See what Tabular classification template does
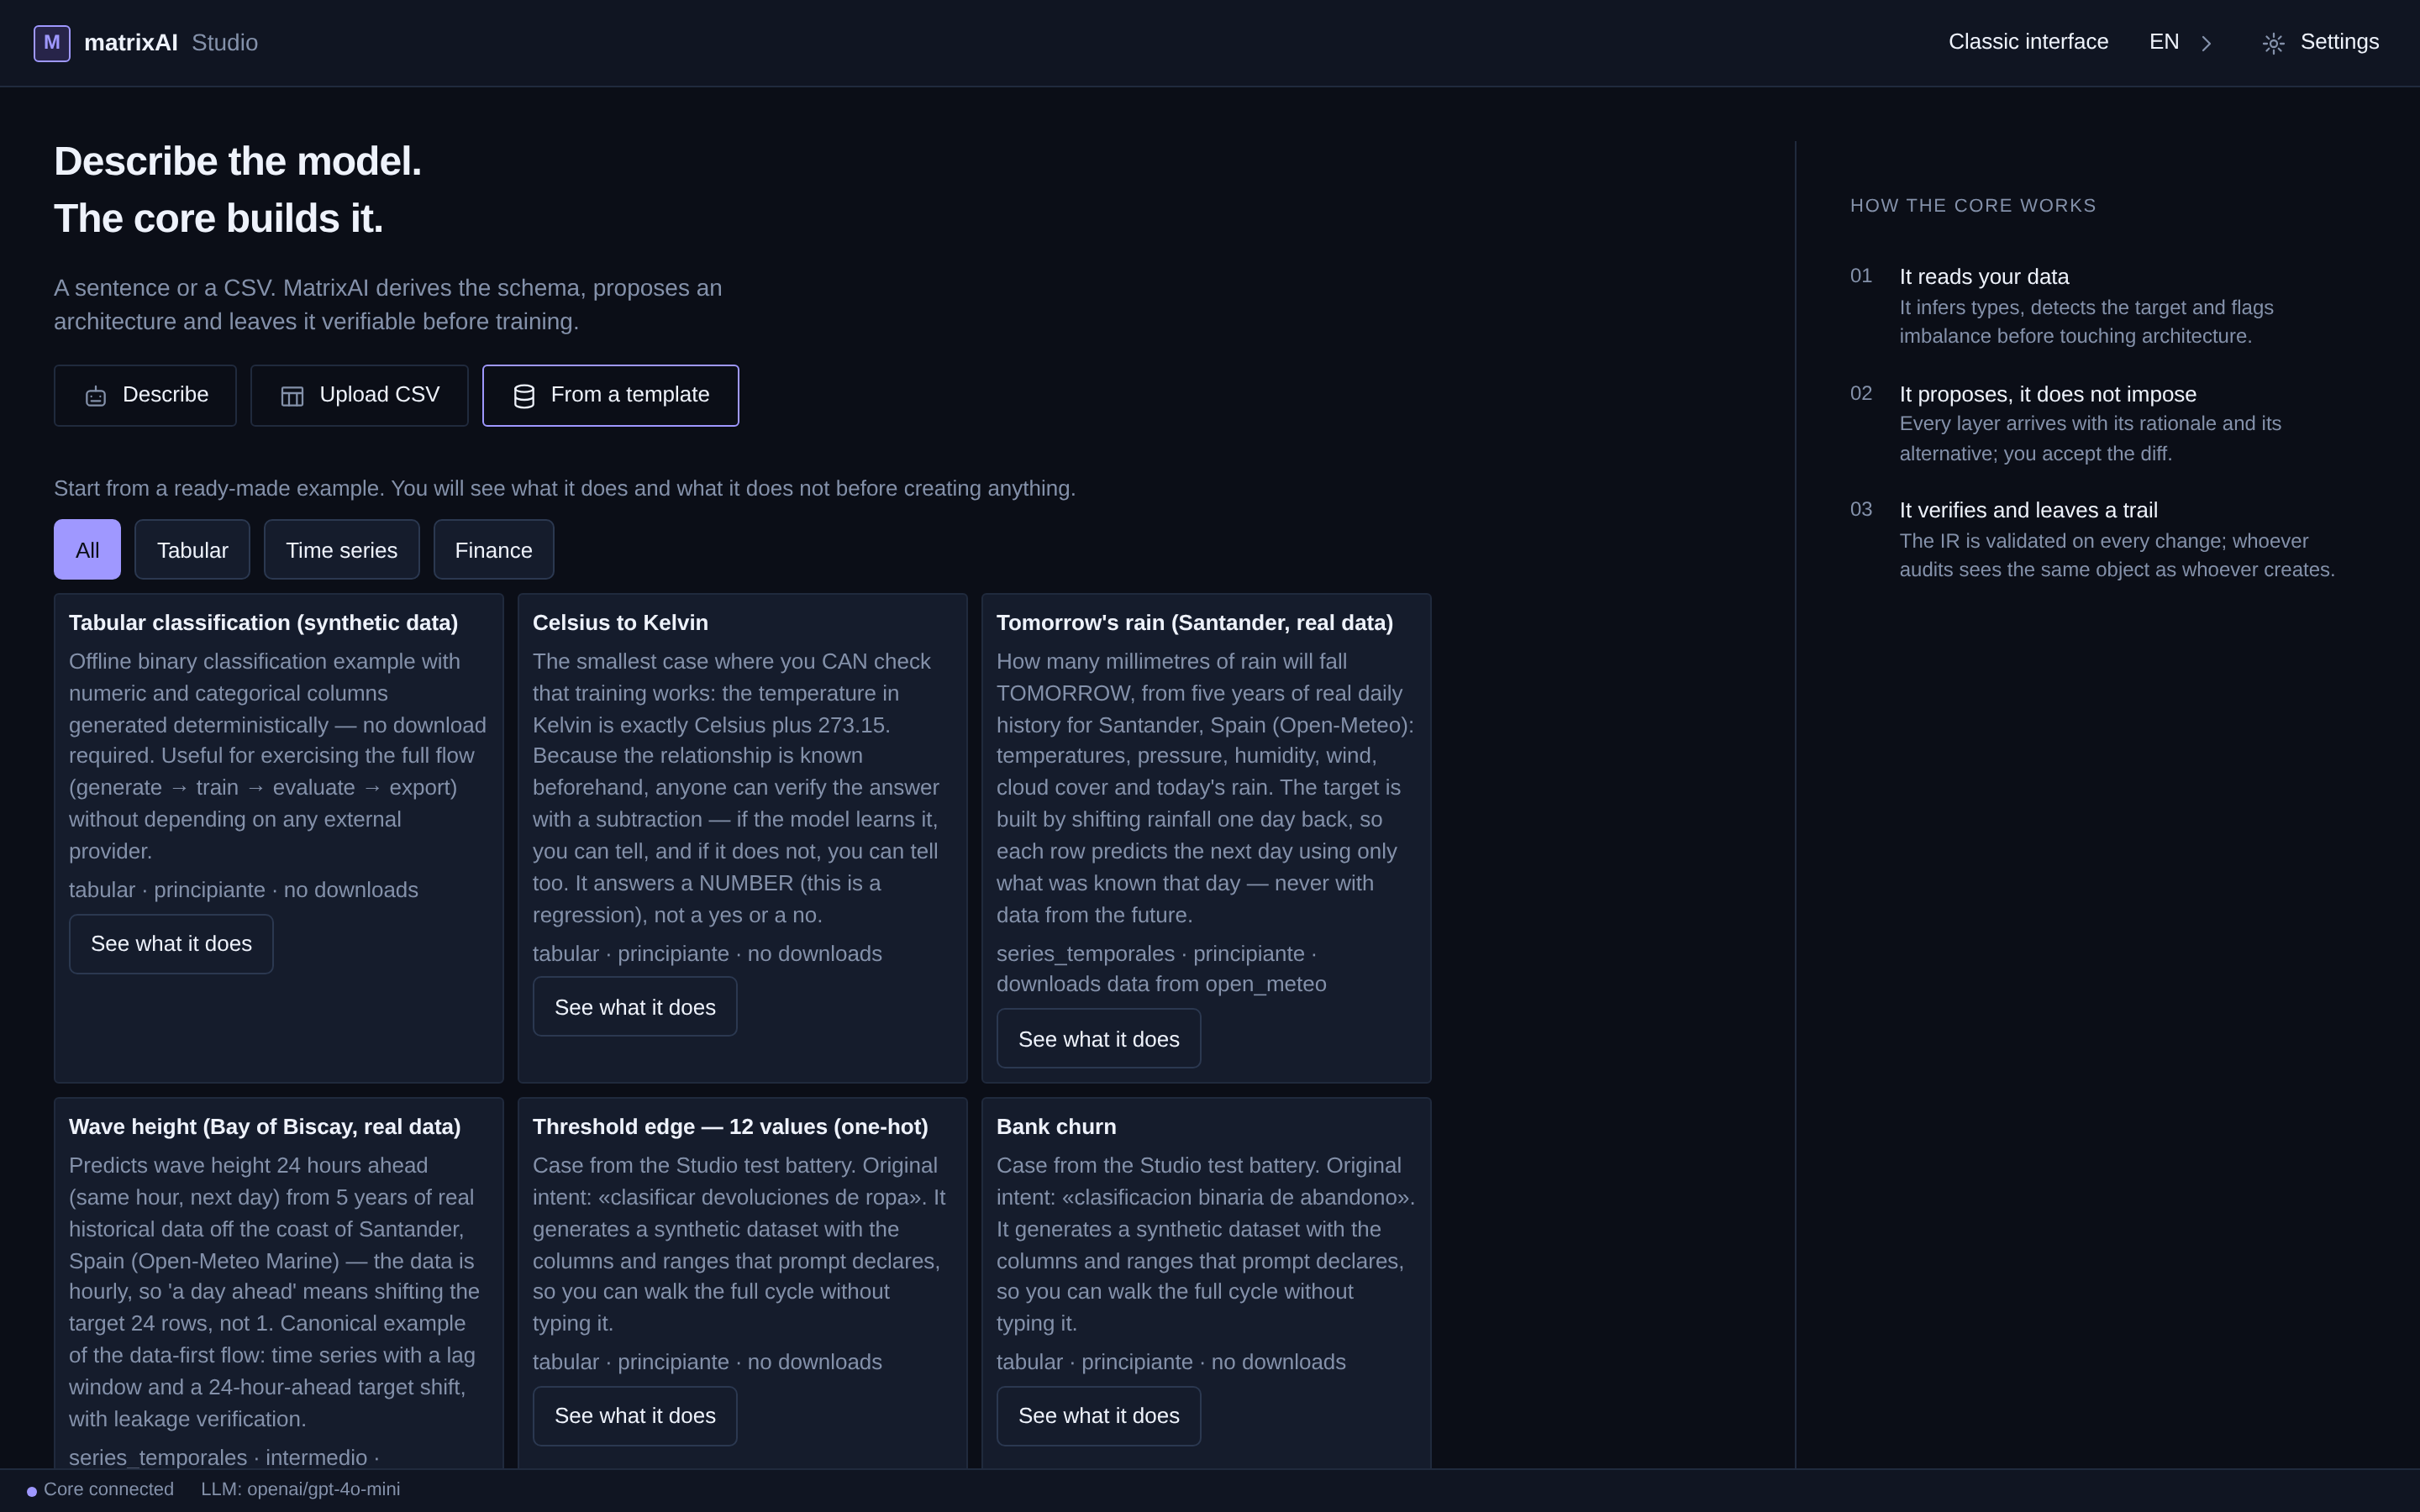This screenshot has height=1512, width=2420. pyautogui.click(x=171, y=944)
